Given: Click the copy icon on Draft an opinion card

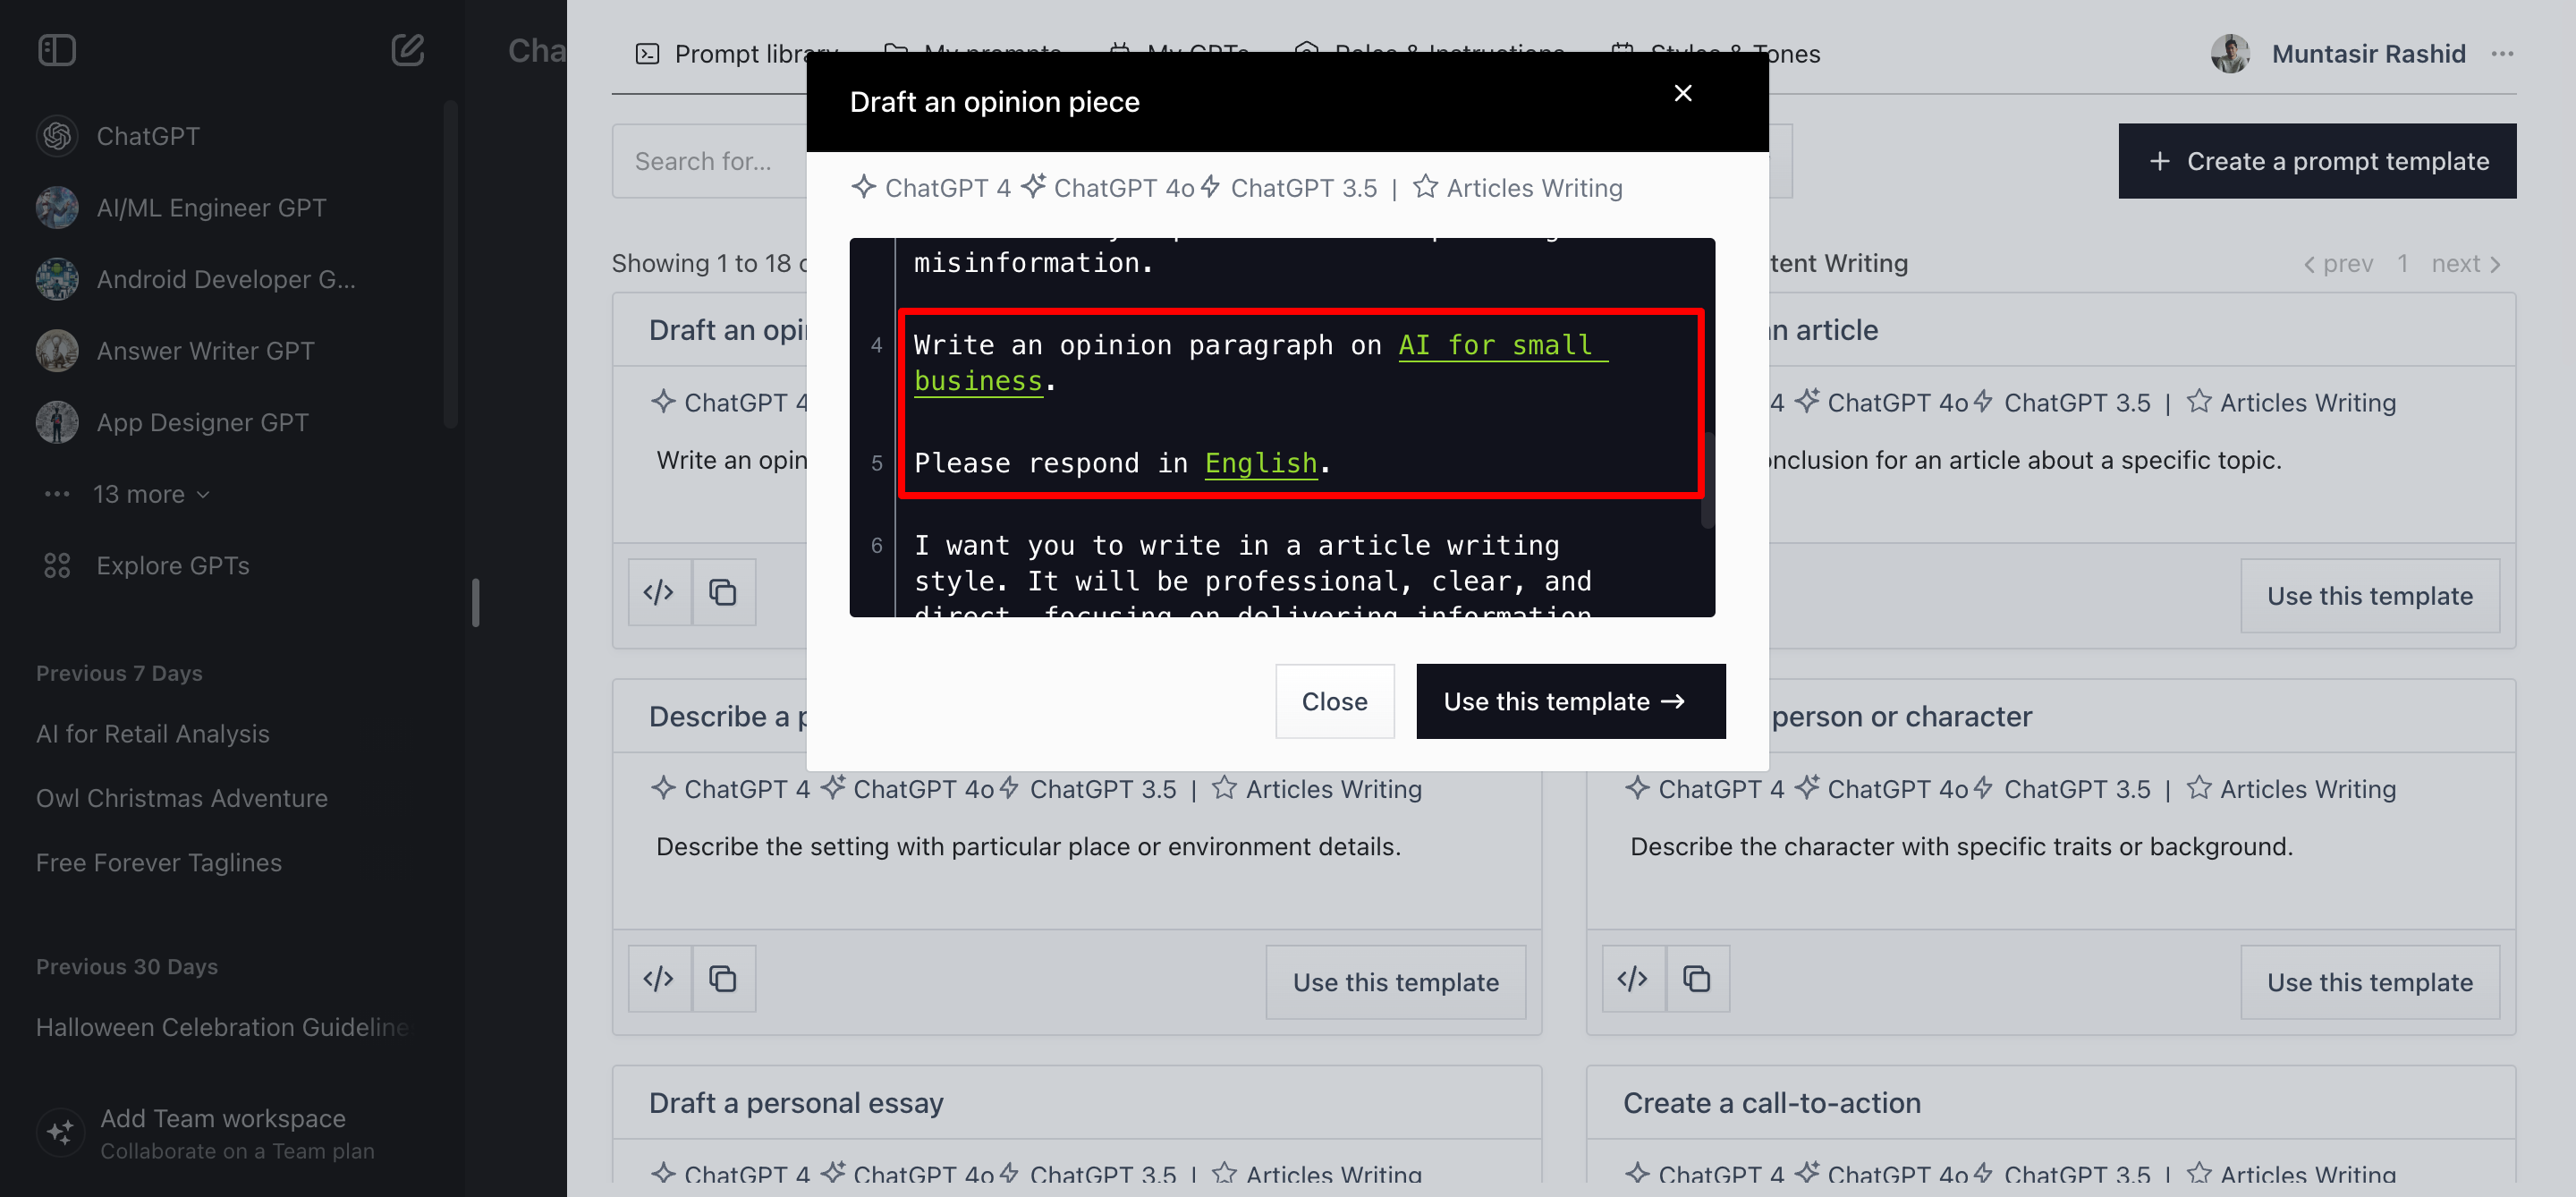Looking at the screenshot, I should click(x=722, y=593).
